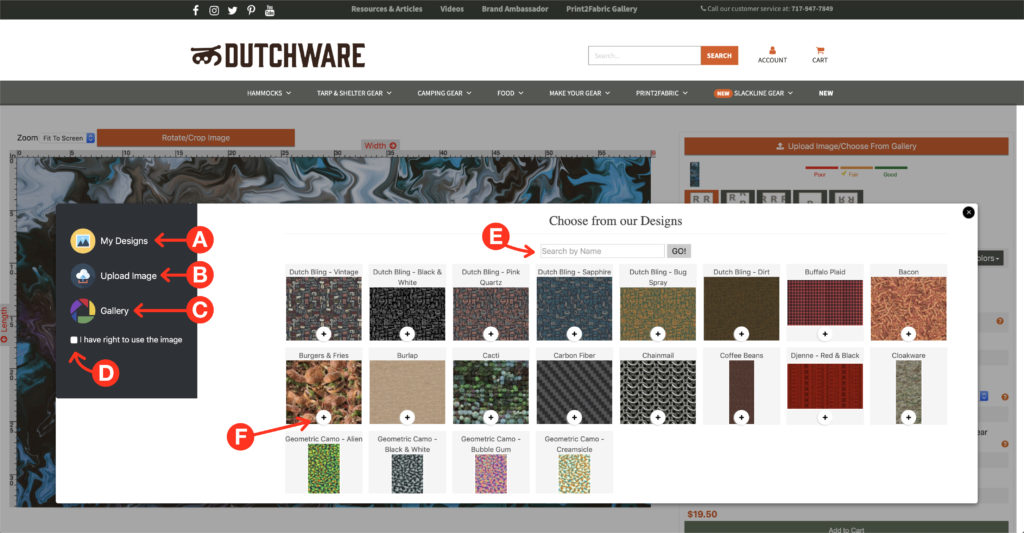This screenshot has width=1024, height=533.
Task: Open the Account user icon
Action: (x=772, y=50)
